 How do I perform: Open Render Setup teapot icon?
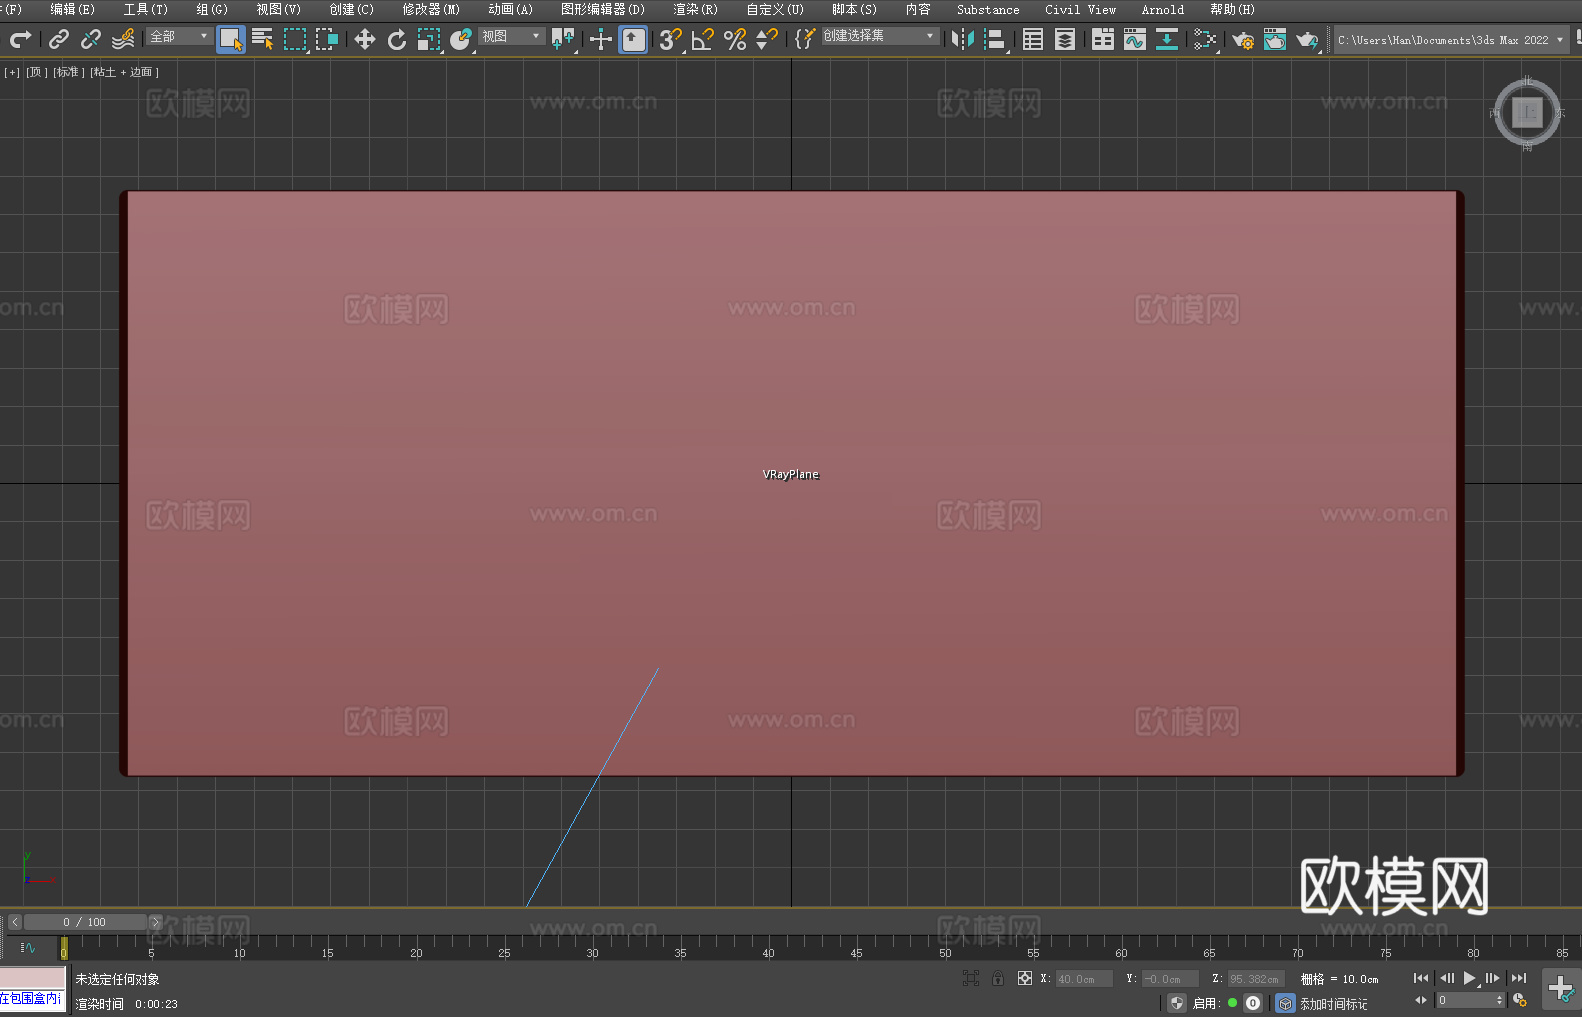coord(1242,39)
